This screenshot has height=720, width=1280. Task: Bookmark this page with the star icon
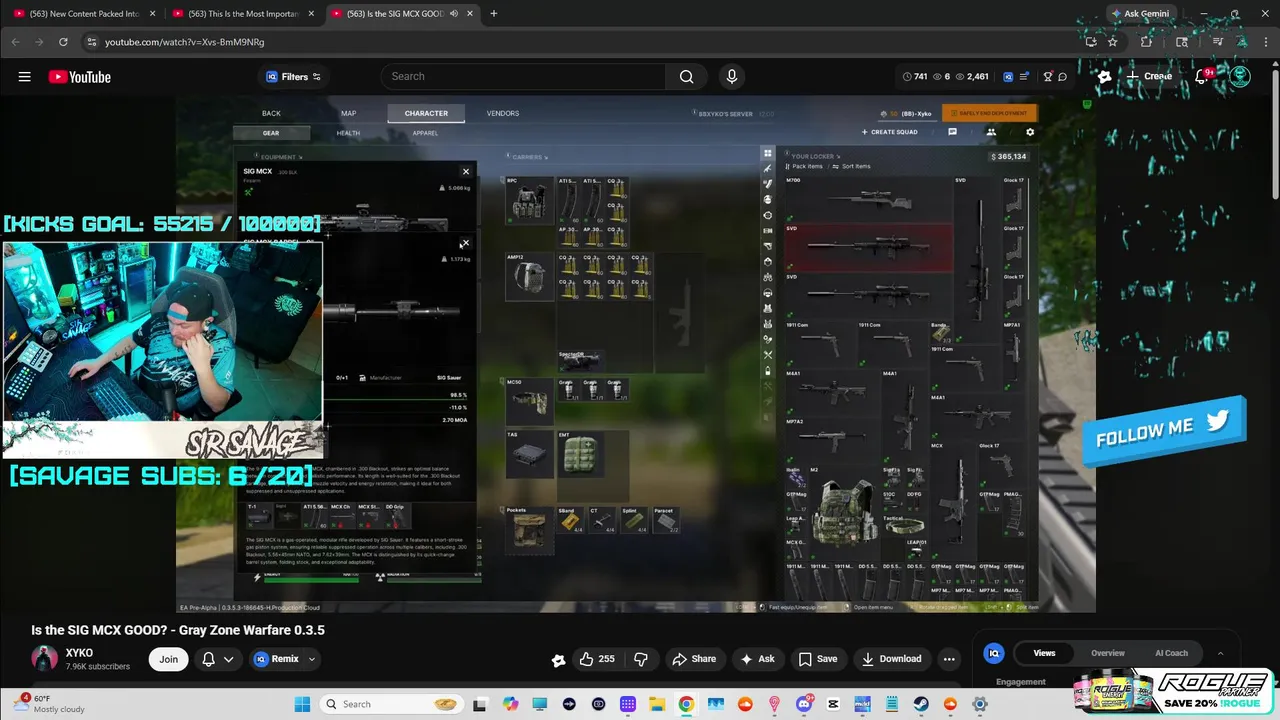tap(1112, 42)
